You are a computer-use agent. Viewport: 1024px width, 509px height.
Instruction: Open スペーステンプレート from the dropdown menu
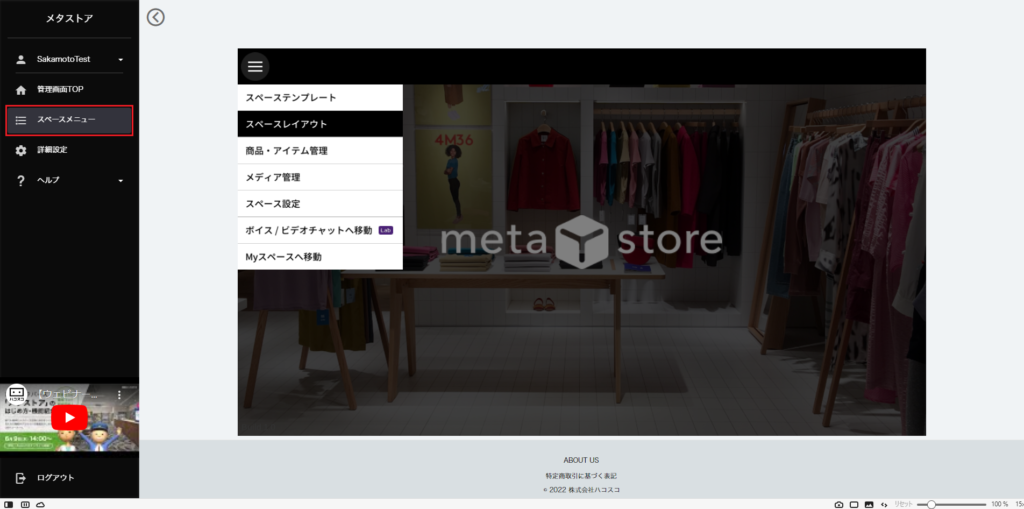click(x=320, y=98)
